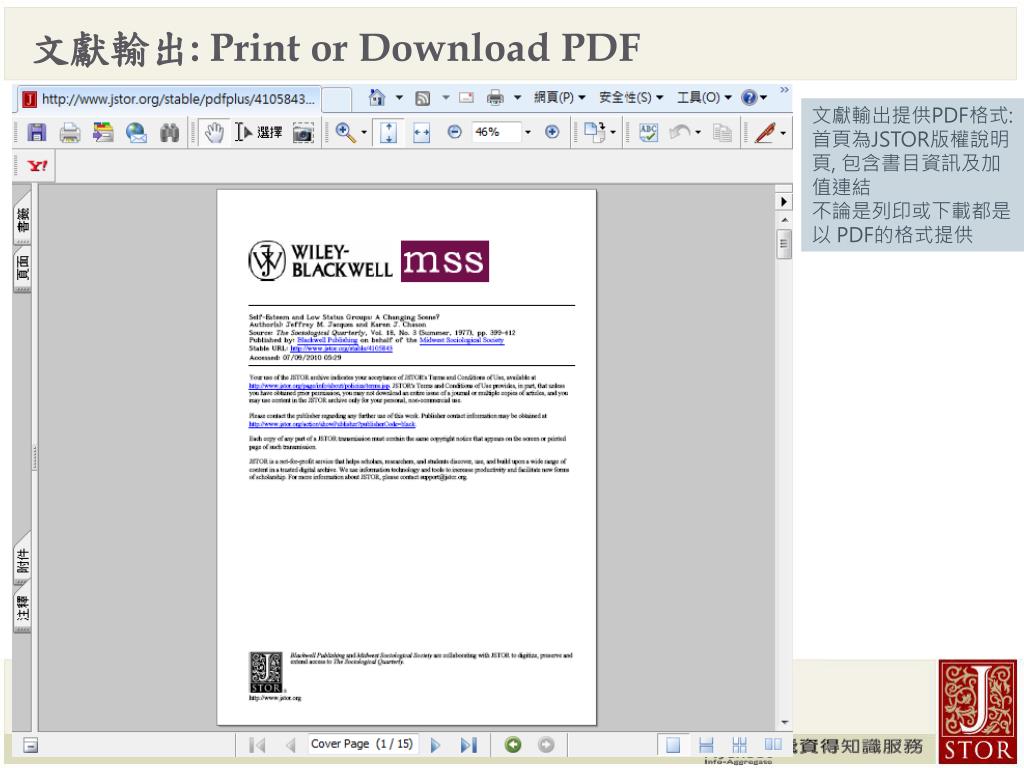The image size is (1024, 768).
Task: Expand the sign pen dropdown arrow
Action: 783,133
